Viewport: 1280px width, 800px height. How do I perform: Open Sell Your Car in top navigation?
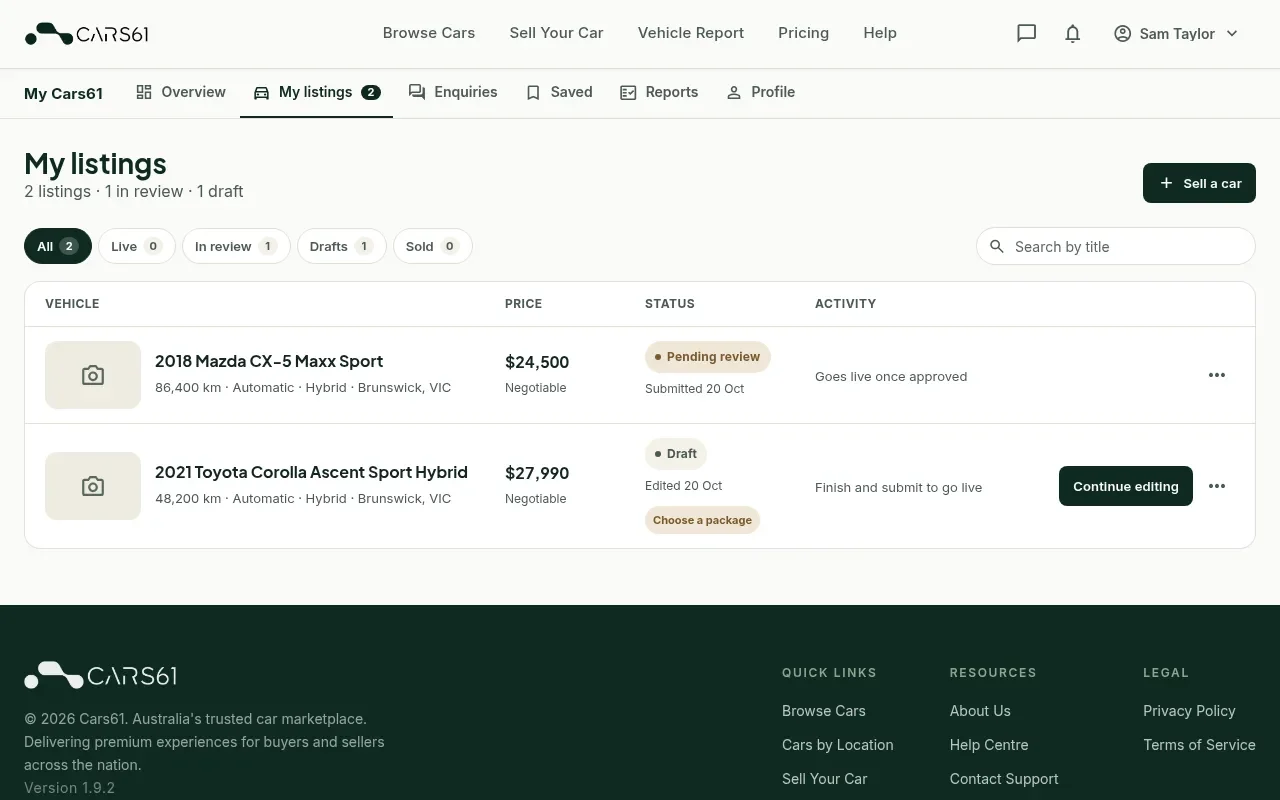556,33
